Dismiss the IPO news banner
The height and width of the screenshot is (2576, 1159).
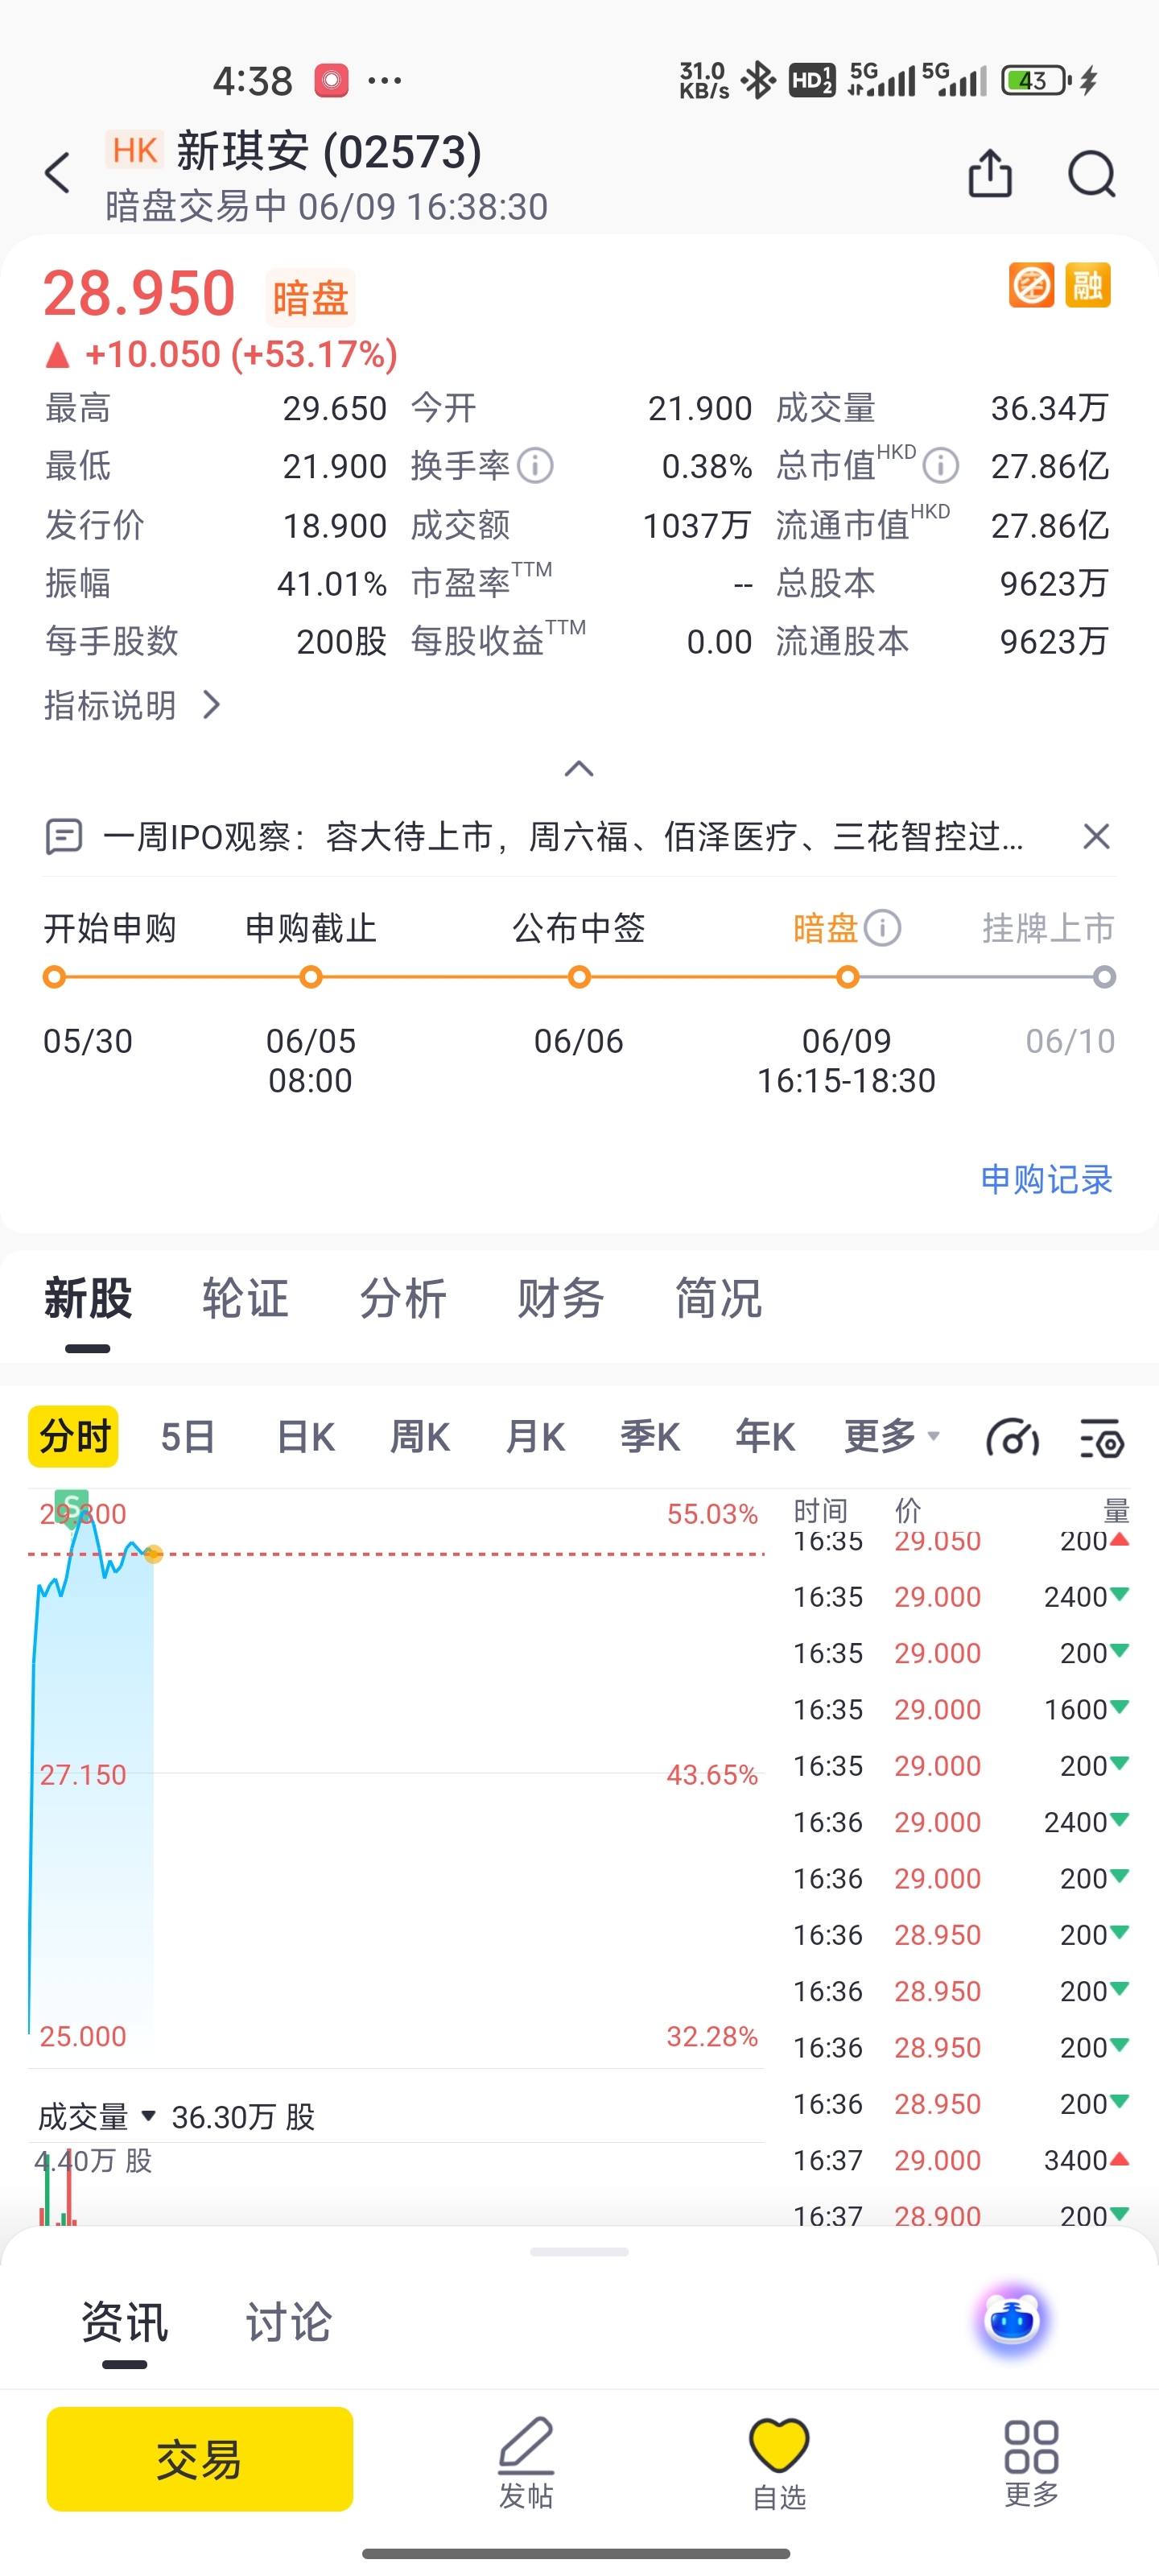tap(1096, 836)
